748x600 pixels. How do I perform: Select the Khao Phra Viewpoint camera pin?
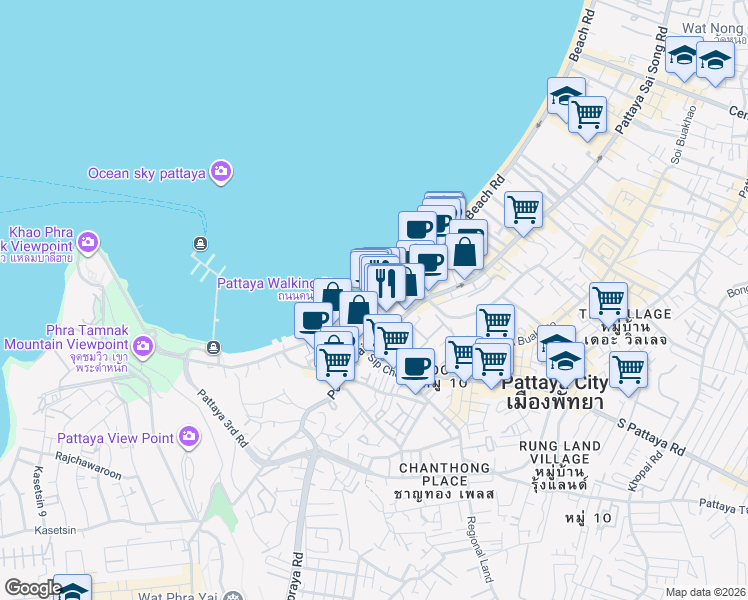(88, 243)
